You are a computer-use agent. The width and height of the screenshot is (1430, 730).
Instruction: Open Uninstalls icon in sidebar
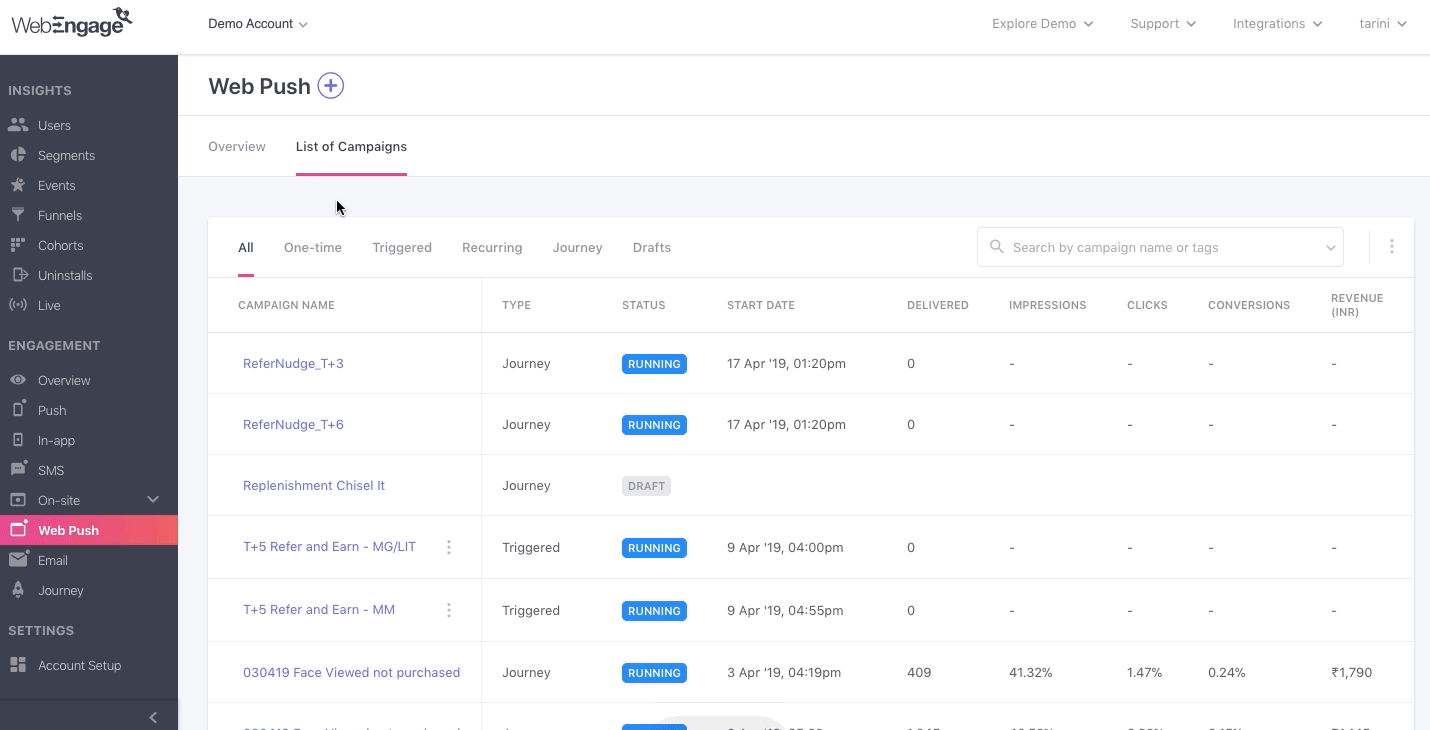(x=18, y=275)
